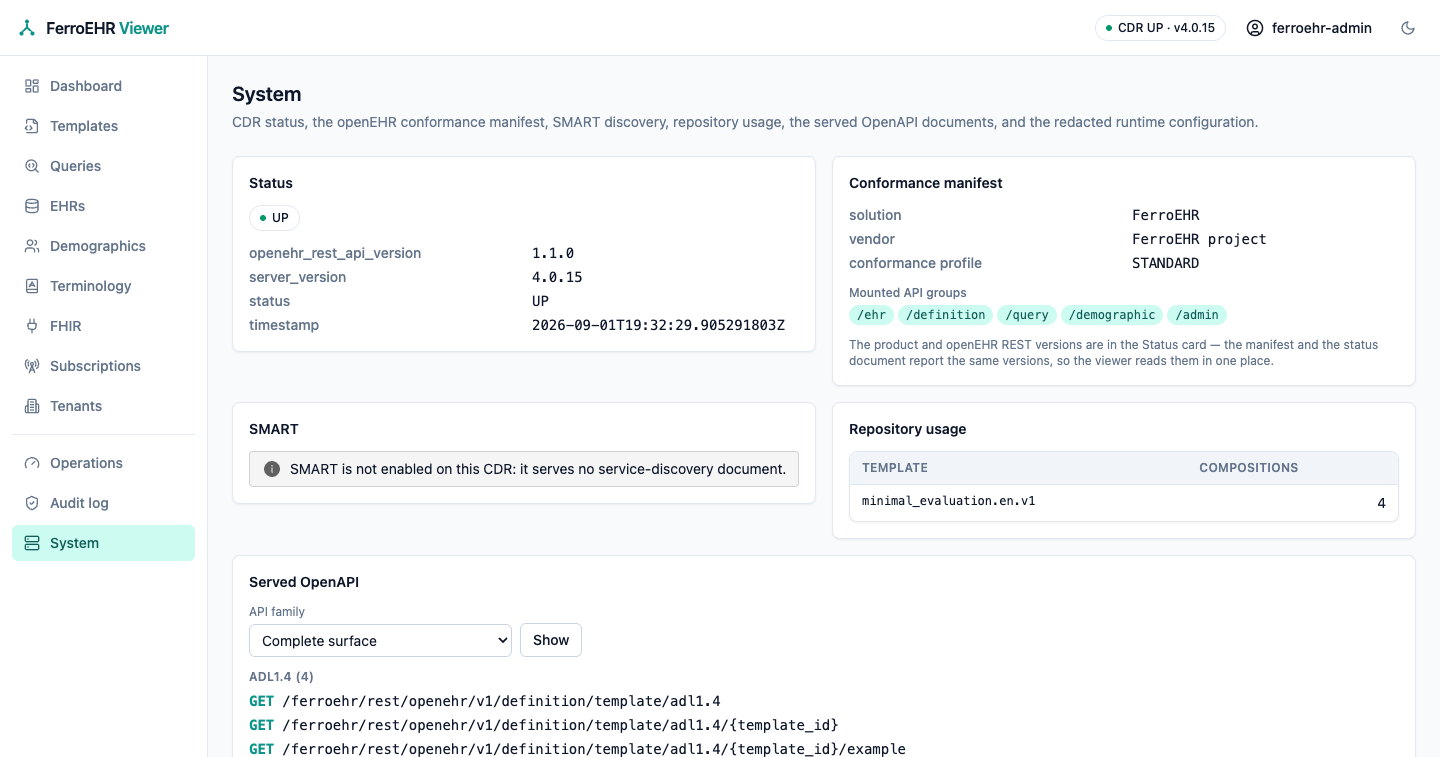This screenshot has height=757, width=1440.
Task: Click the Mounted API groups label
Action: click(908, 293)
